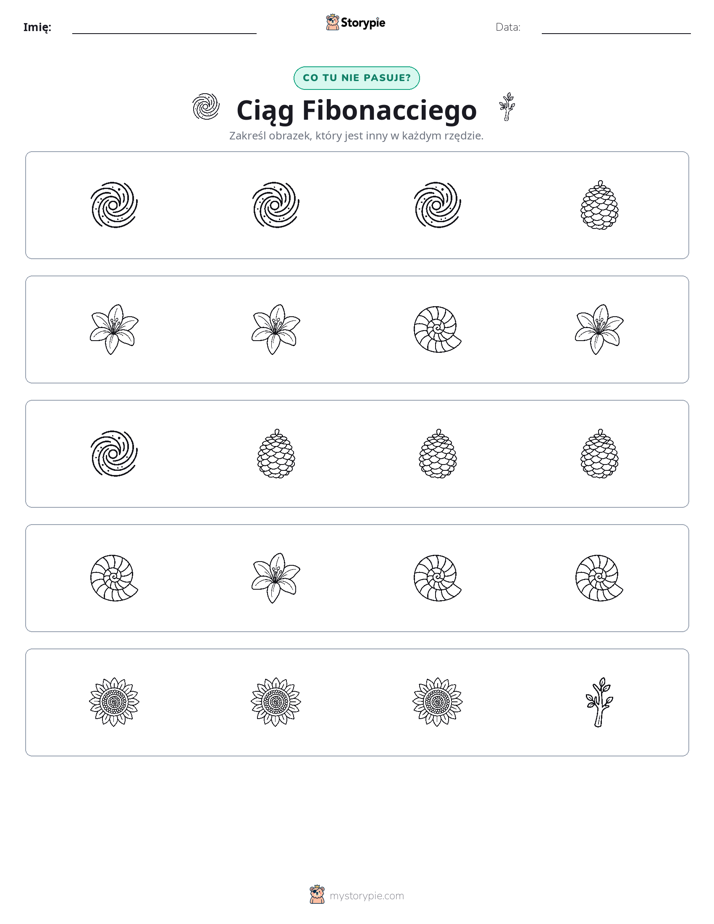Select the last nautilus shell in row four
This screenshot has width=714, height=924.
(x=599, y=578)
